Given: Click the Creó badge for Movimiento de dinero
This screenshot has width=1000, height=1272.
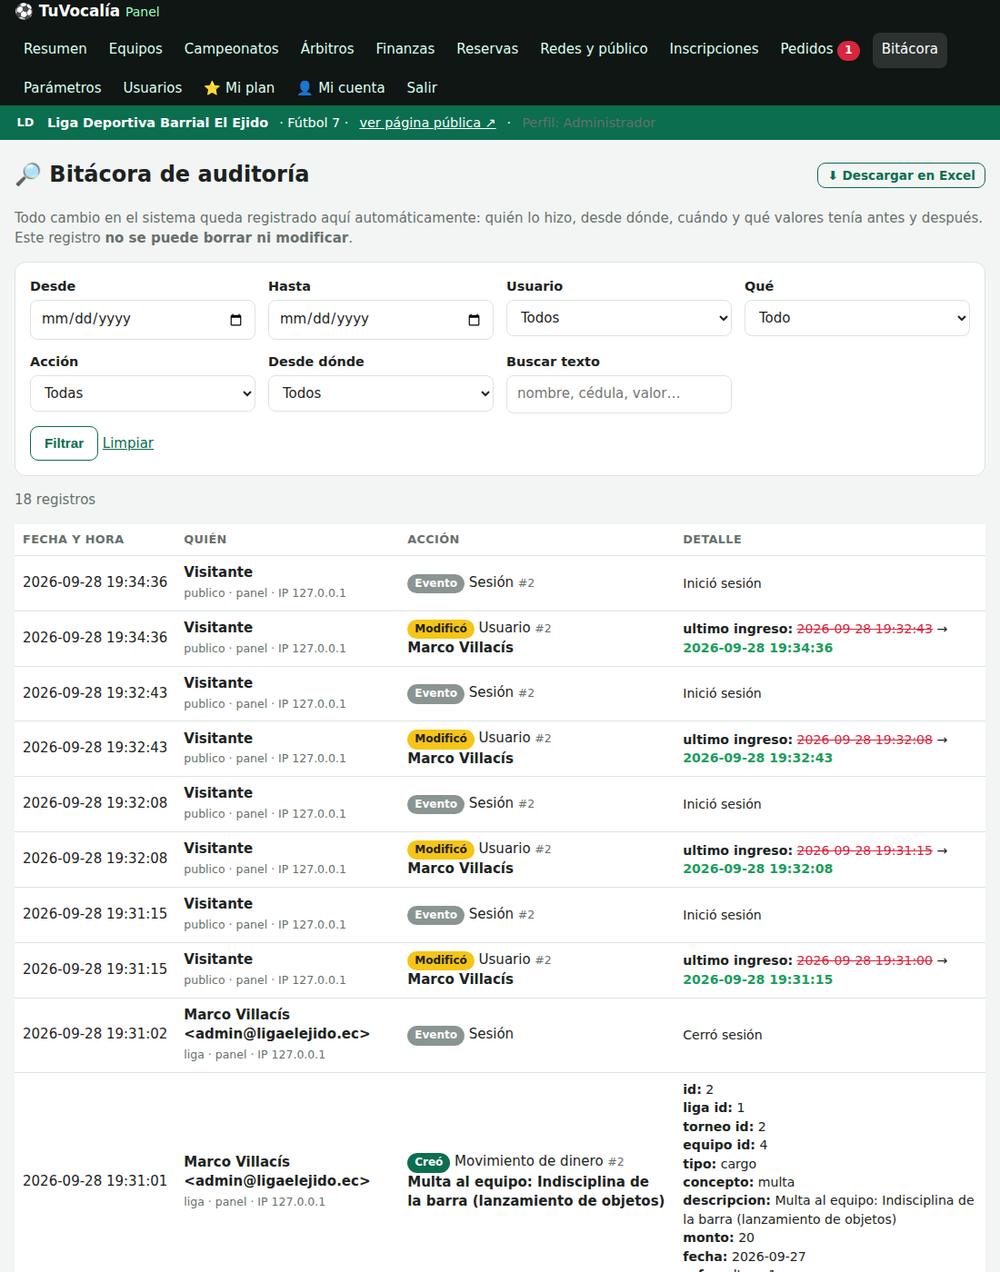Looking at the screenshot, I should tap(428, 1162).
